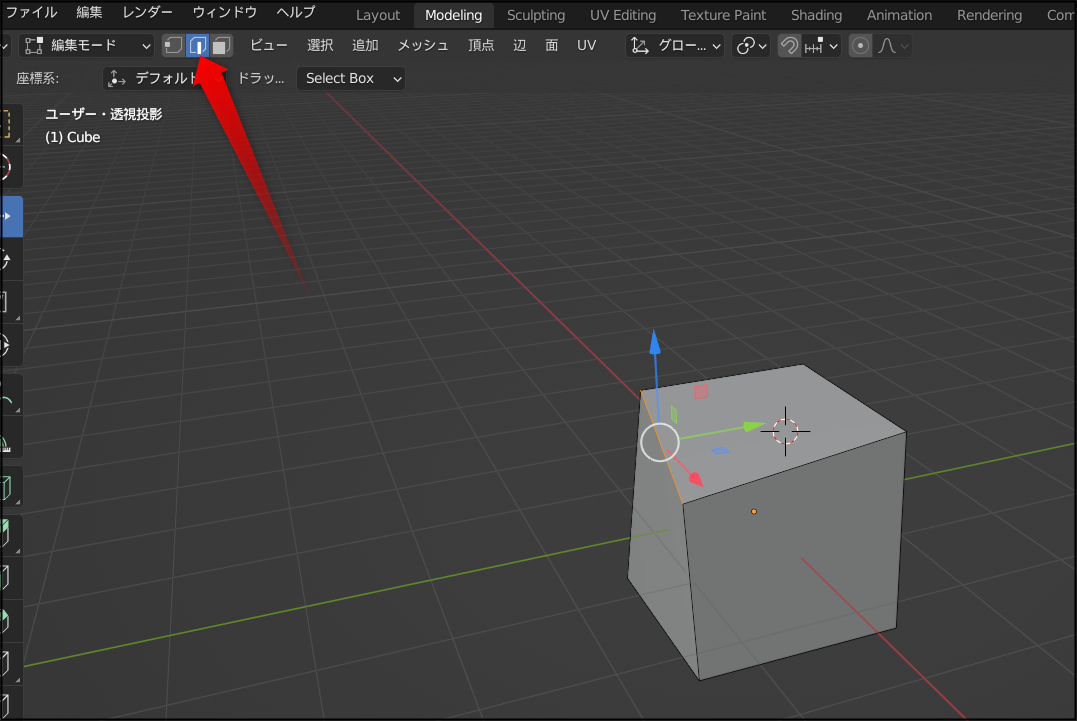Open proportional falloff curve dropdown
Screen dimensions: 1077x721
pyautogui.click(x=893, y=46)
